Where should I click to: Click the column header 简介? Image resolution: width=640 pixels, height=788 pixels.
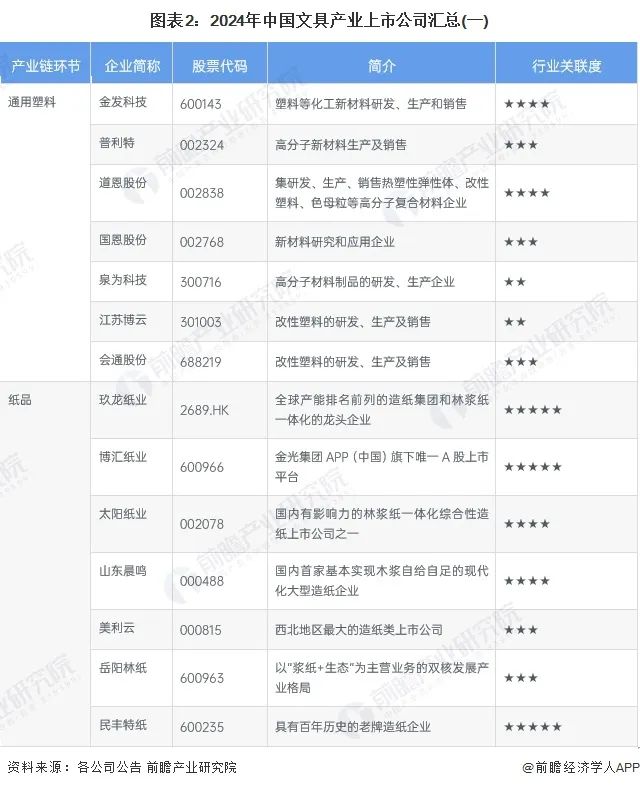[x=381, y=66]
